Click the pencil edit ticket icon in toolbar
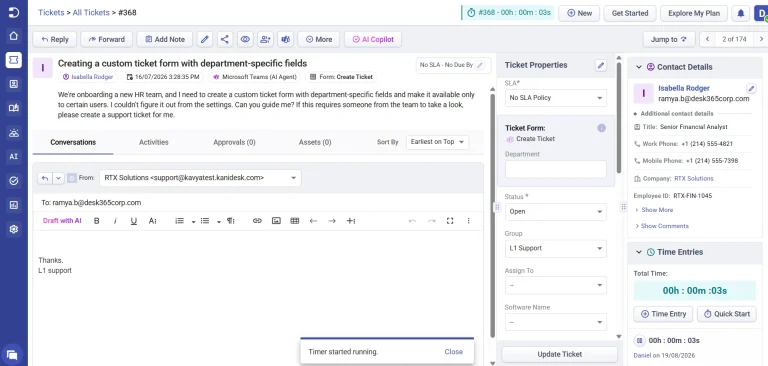This screenshot has height=366, width=768. pos(205,40)
